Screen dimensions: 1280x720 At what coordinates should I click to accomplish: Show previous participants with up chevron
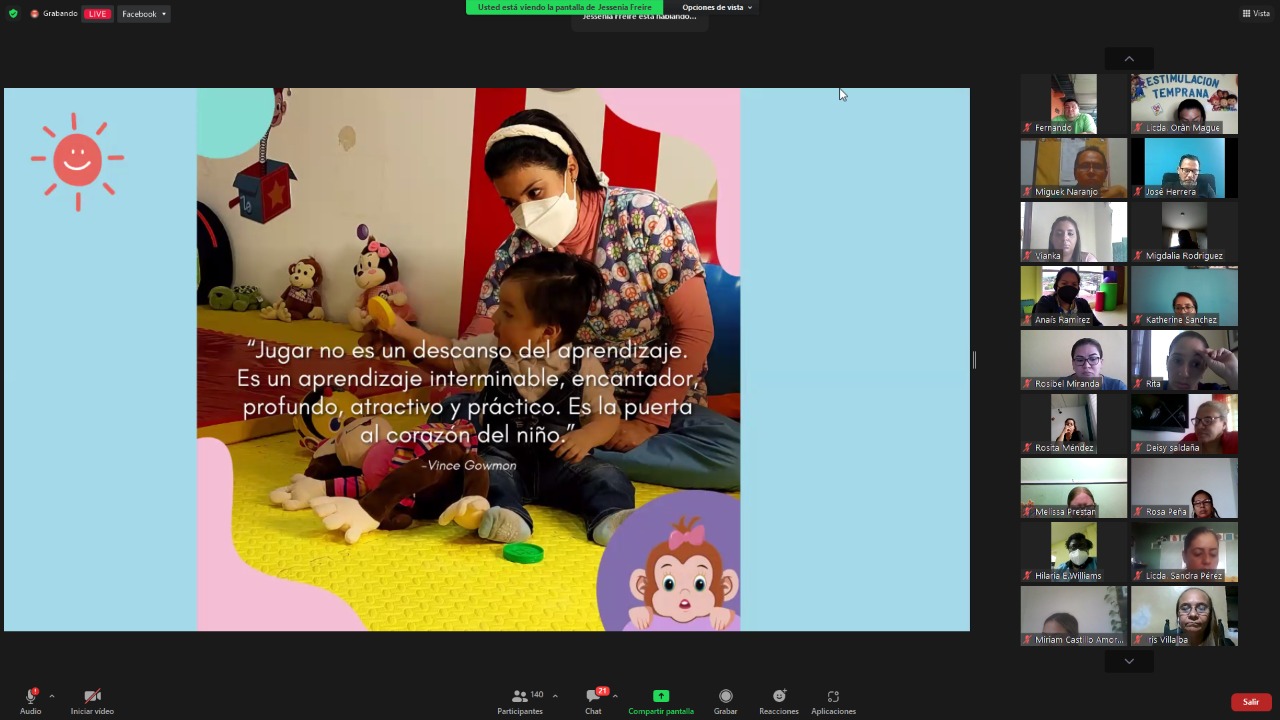[x=1129, y=59]
